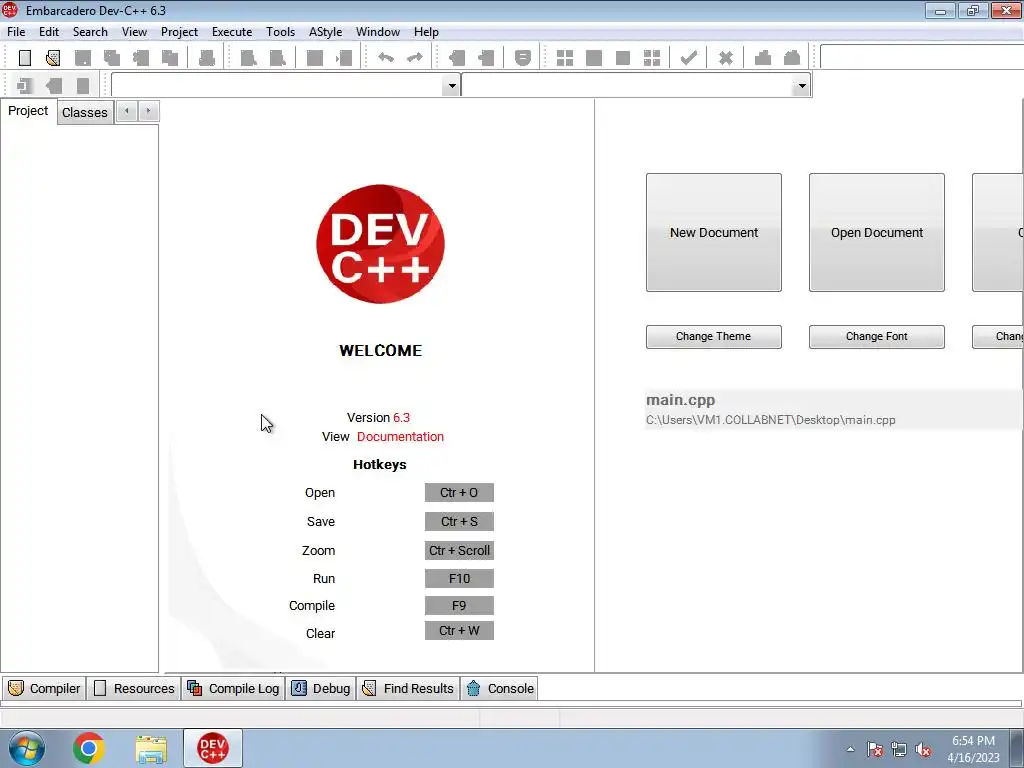Click the Profile Analysis toolbar icon
The width and height of the screenshot is (1024, 768).
(x=763, y=58)
